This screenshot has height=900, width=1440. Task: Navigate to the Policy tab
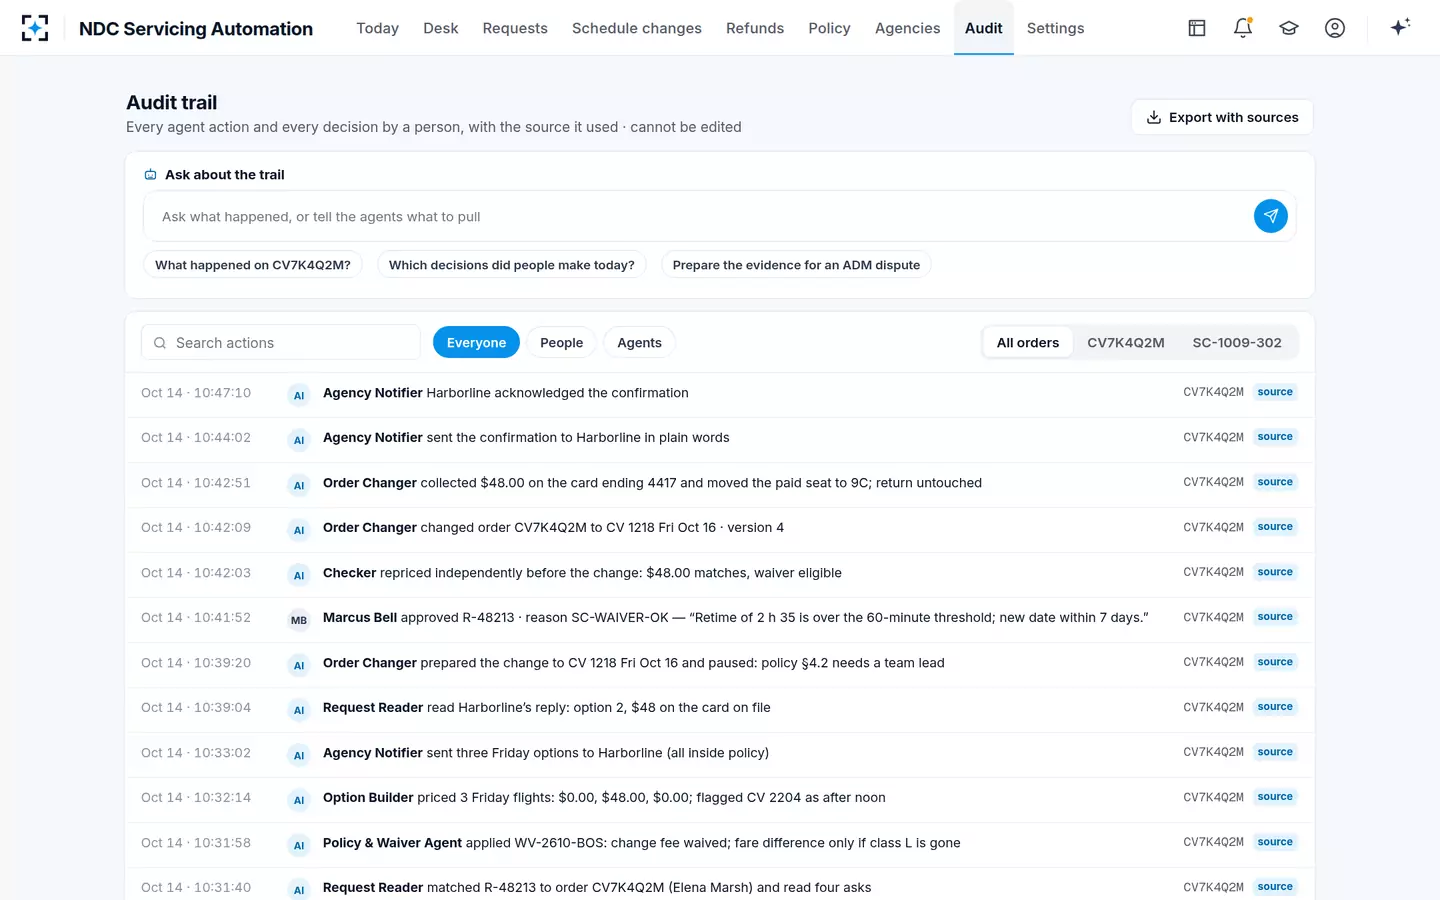point(830,28)
